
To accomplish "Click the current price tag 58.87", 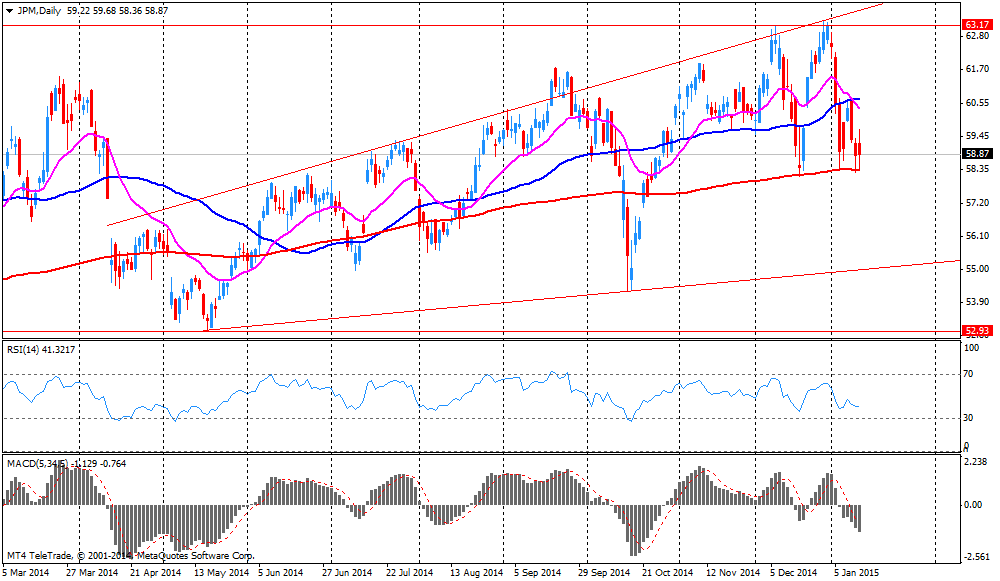I will [976, 154].
